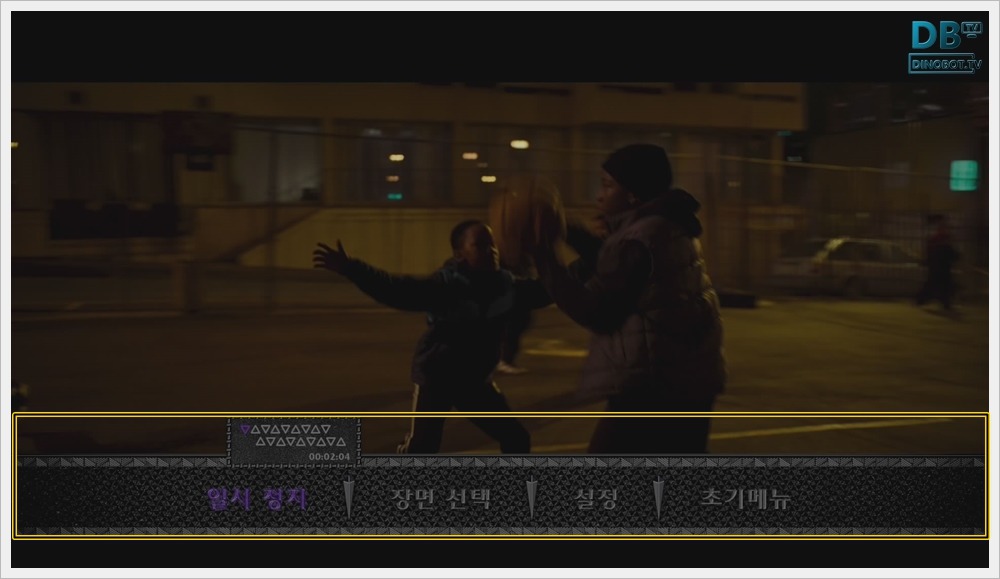
Task: Go to 초기메뉴 top menu
Action: point(746,498)
